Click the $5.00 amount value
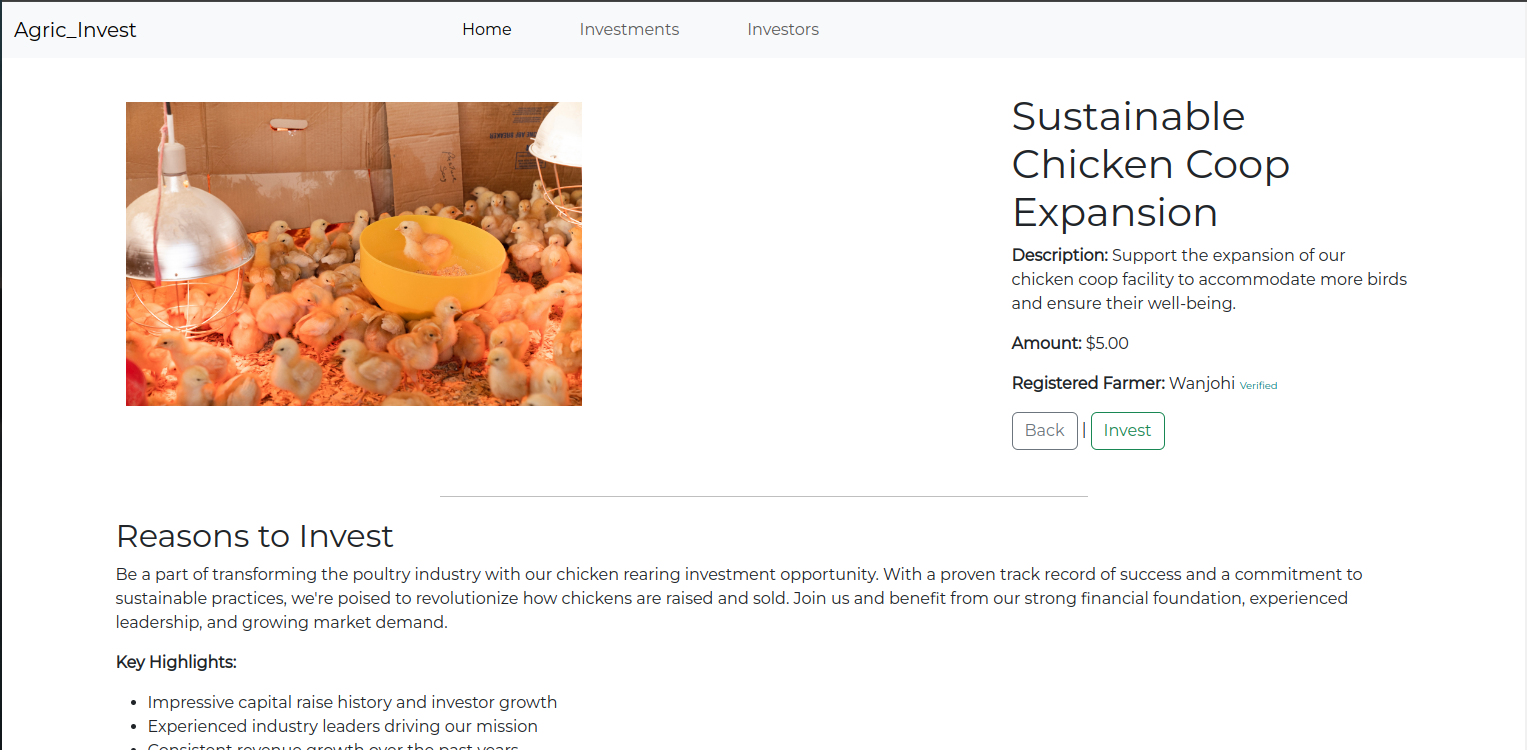This screenshot has height=750, width=1527. click(1107, 343)
